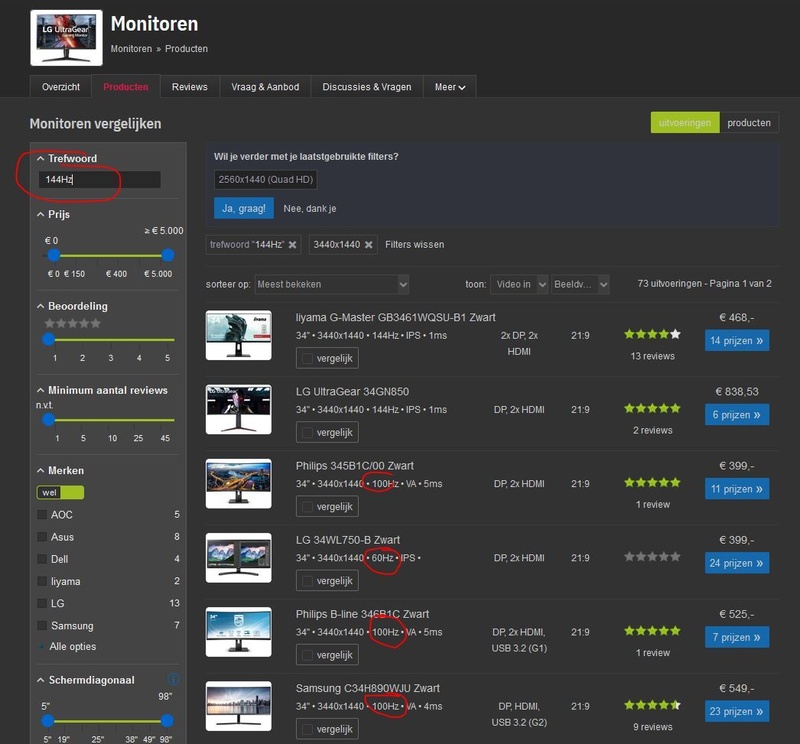The height and width of the screenshot is (744, 800).
Task: Tick vergelijk for LG UltraGear 34GN850
Action: [308, 433]
